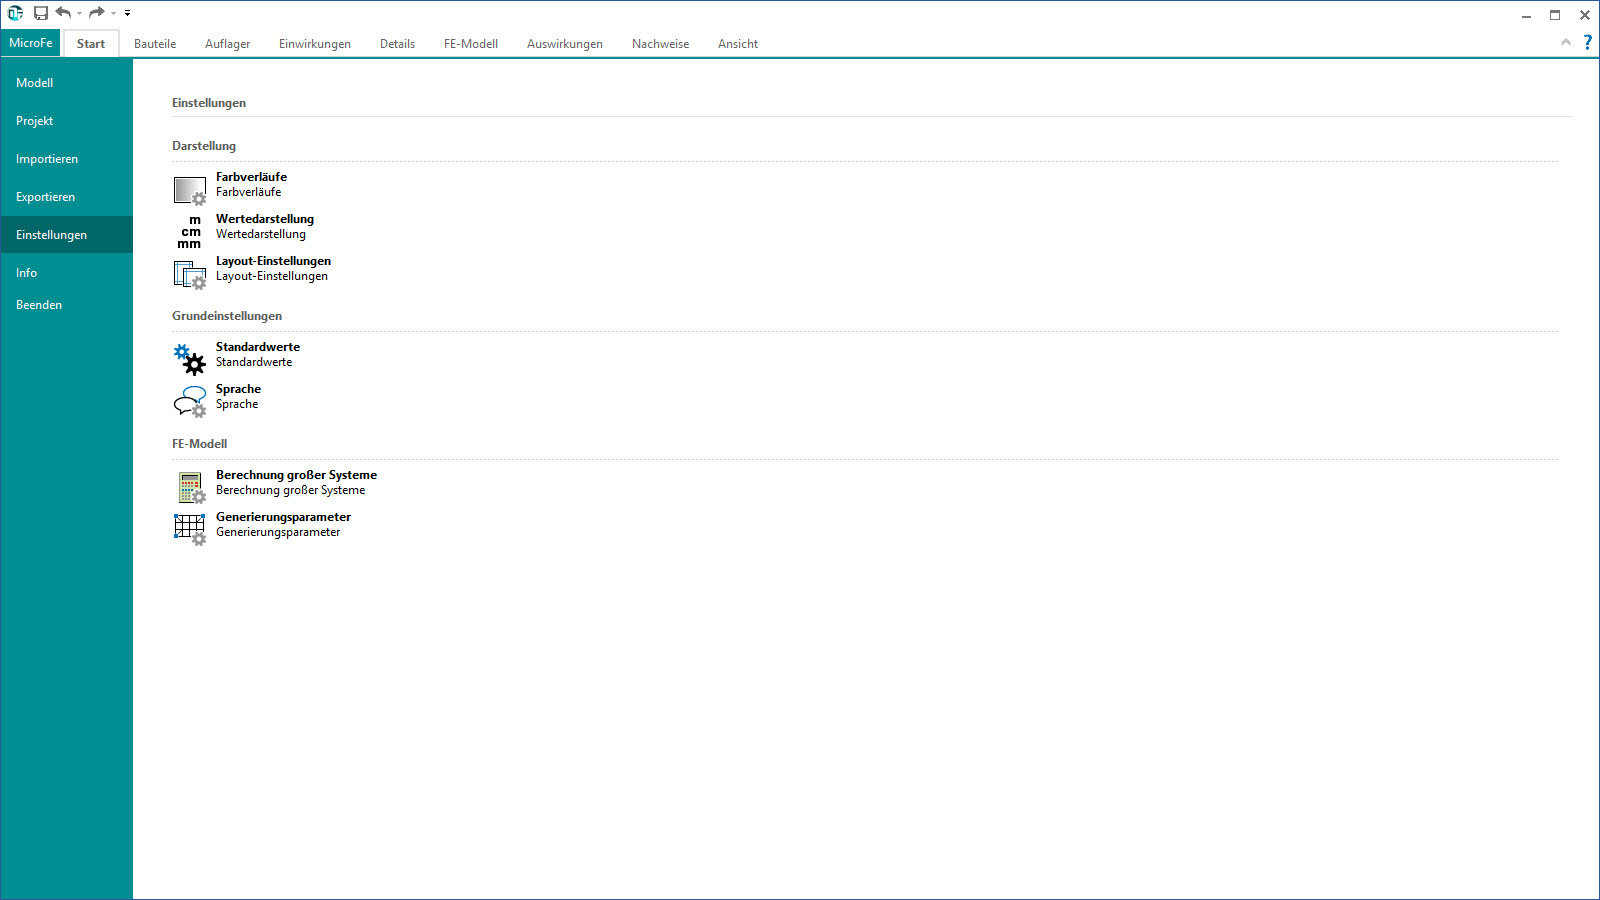This screenshot has width=1600, height=900.
Task: Click the Generierungsparameter grid icon
Action: [190, 529]
